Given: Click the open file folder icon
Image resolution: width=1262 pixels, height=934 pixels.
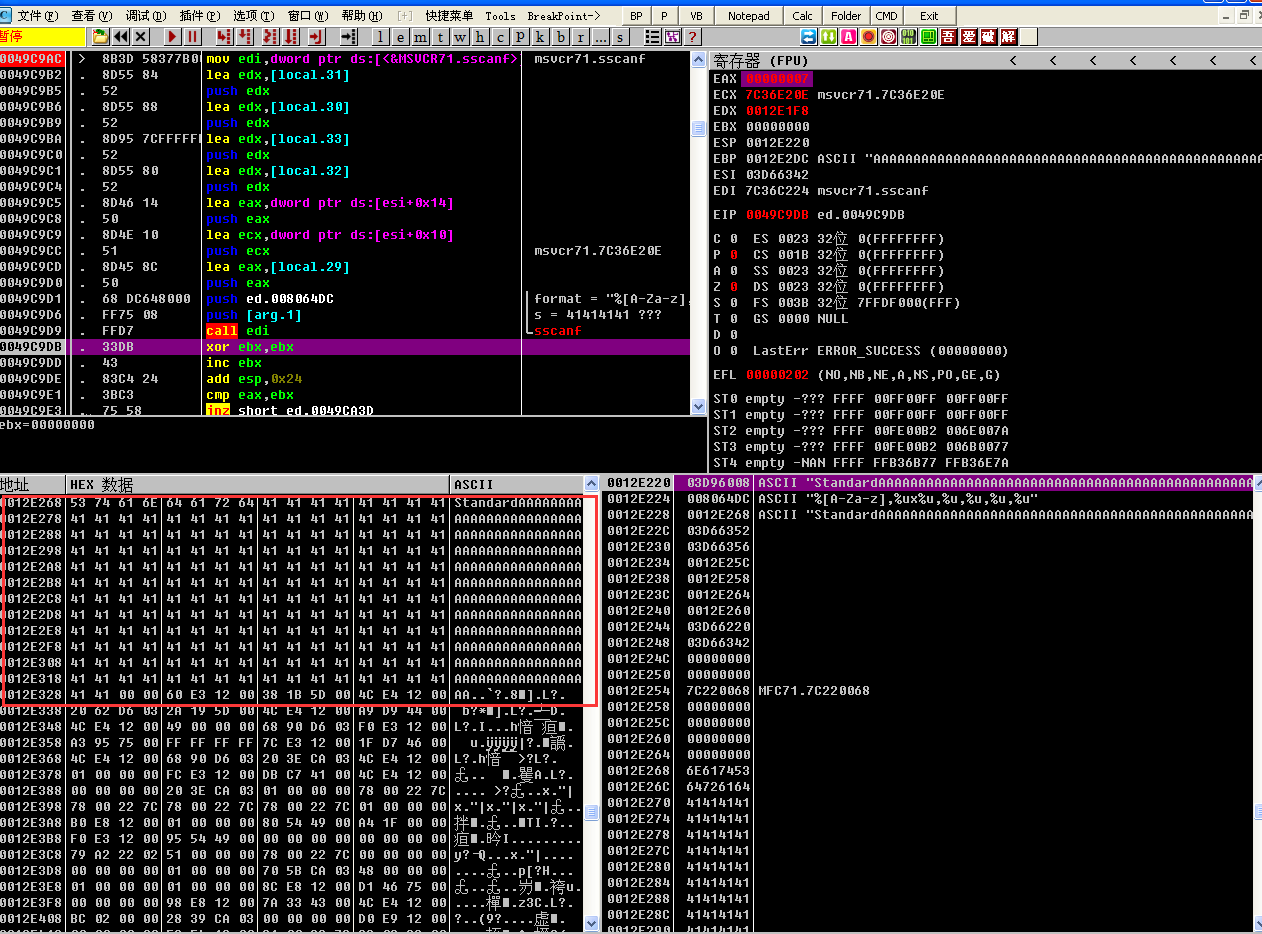Looking at the screenshot, I should coord(101,37).
